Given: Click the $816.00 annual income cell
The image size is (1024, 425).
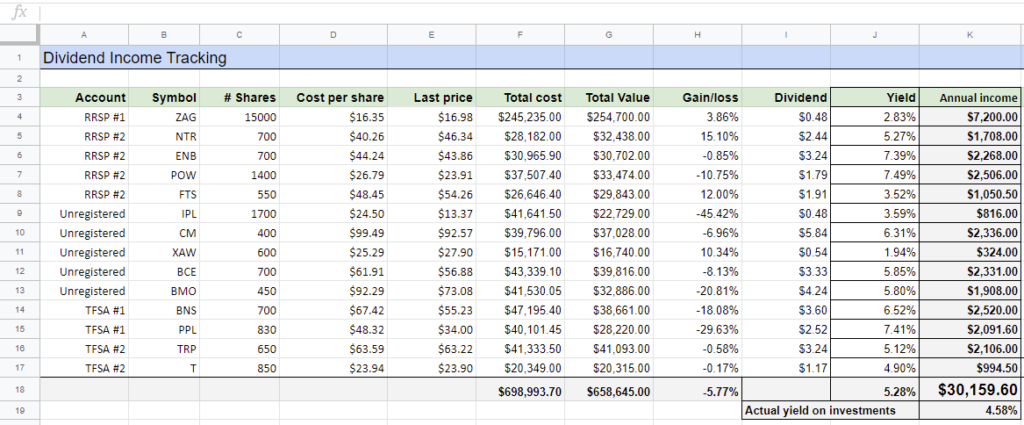Looking at the screenshot, I should [x=970, y=213].
